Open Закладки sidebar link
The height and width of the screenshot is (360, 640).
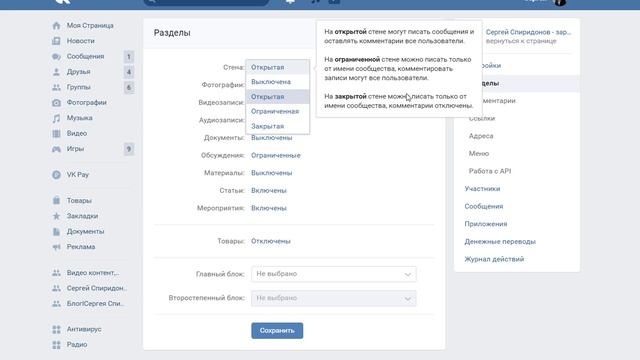(82, 216)
